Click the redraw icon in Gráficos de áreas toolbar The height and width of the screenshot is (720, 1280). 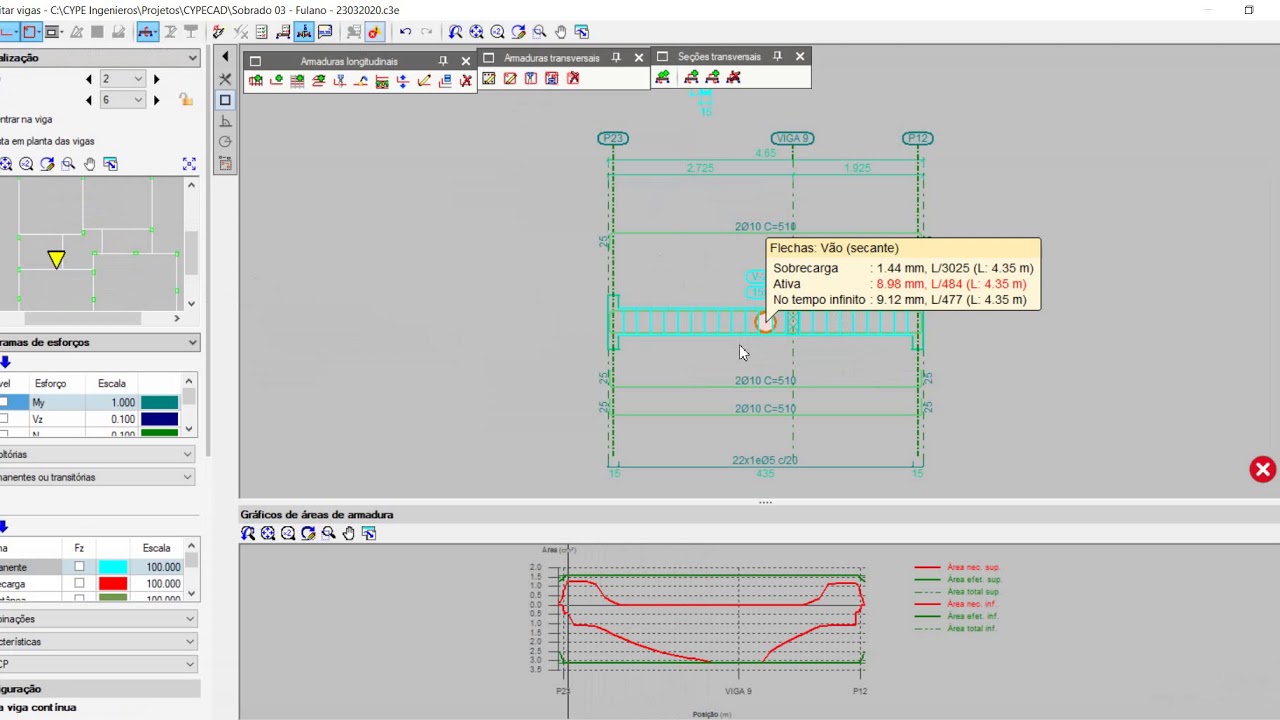click(308, 534)
